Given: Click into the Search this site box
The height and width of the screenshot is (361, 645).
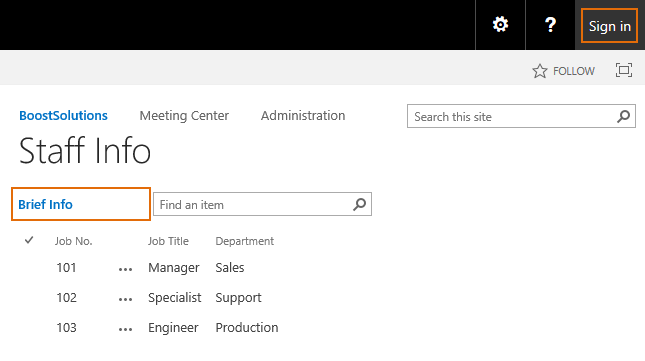Looking at the screenshot, I should click(512, 116).
